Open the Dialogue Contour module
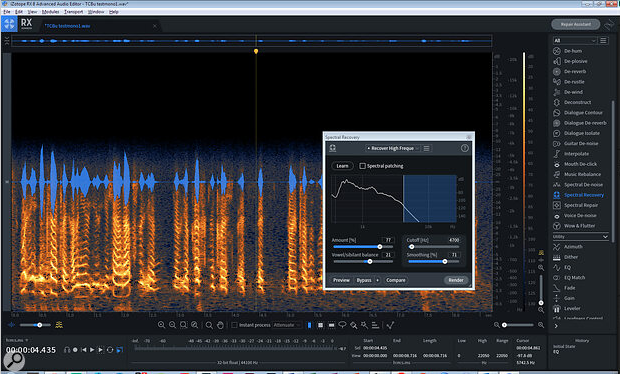The height and width of the screenshot is (374, 620). pos(583,113)
